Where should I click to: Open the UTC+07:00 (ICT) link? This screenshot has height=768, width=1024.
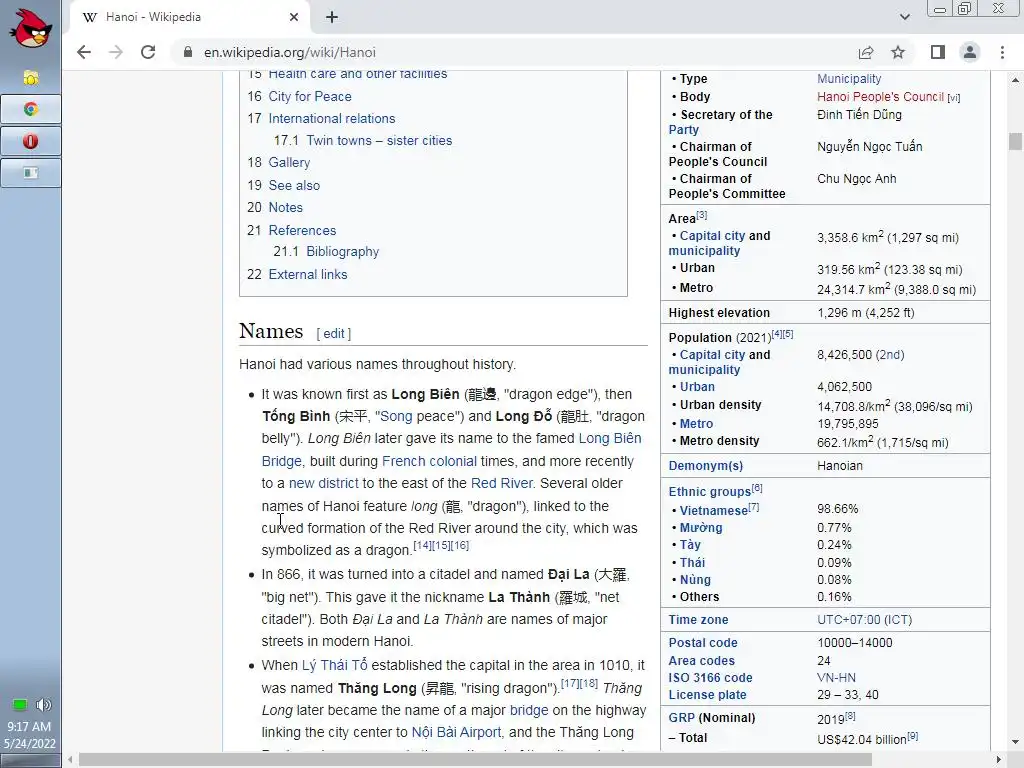(865, 620)
